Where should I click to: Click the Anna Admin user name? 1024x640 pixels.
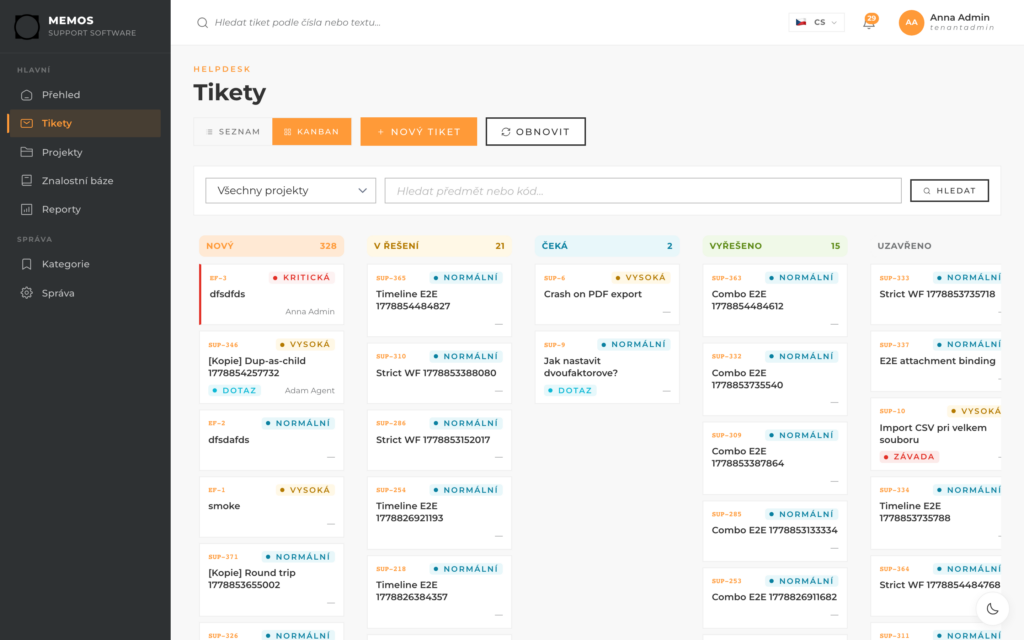pyautogui.click(x=959, y=18)
